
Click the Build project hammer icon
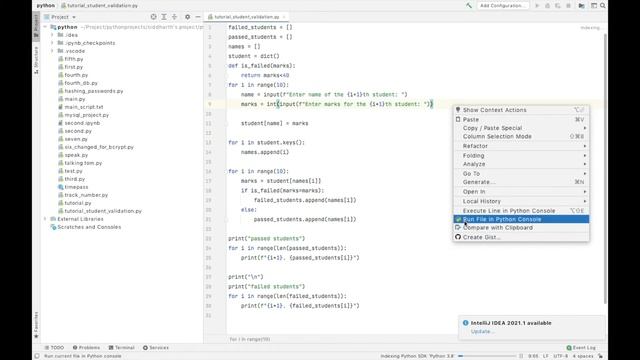coord(469,6)
